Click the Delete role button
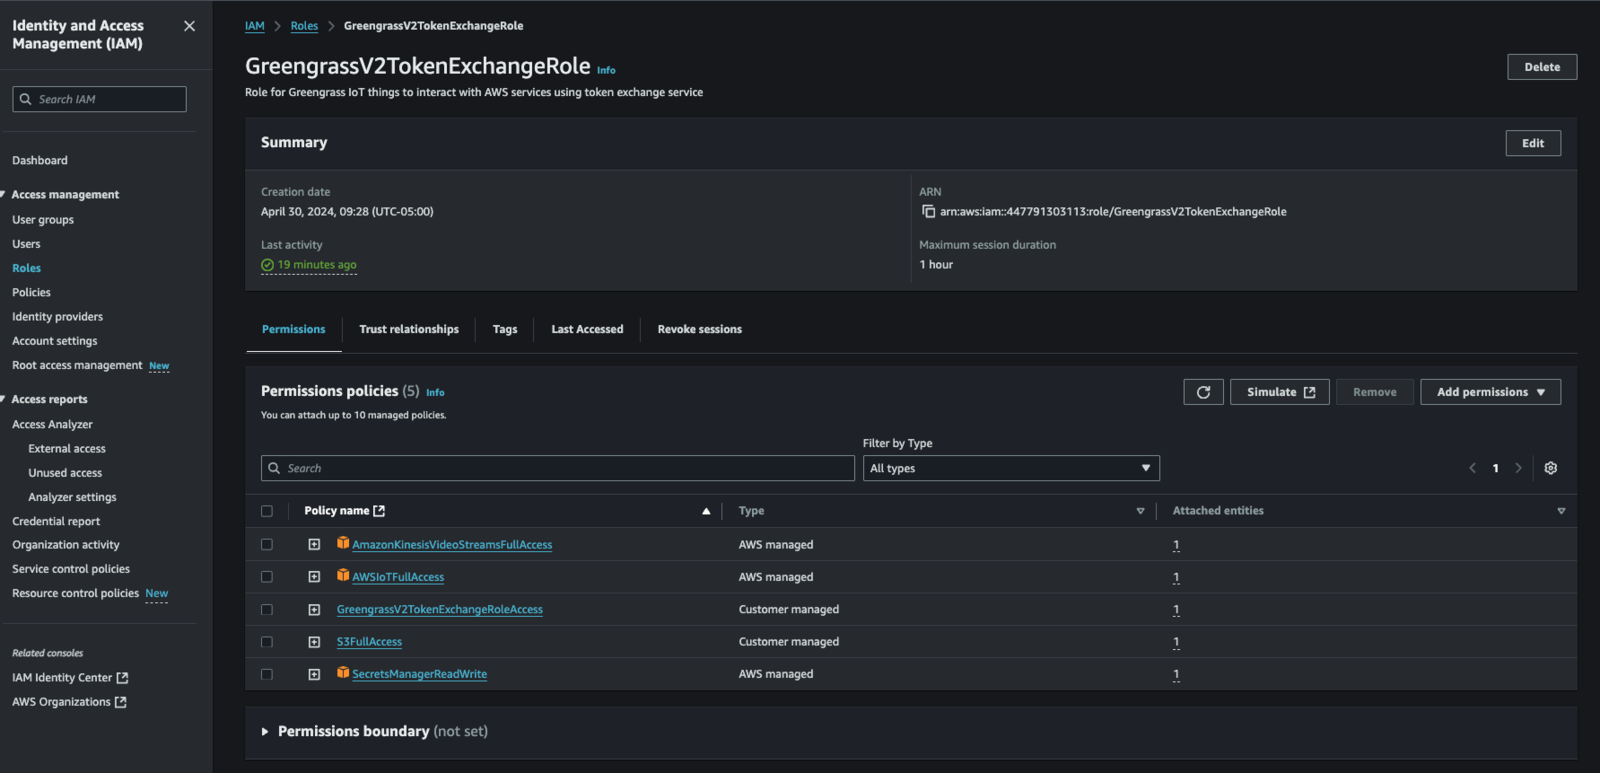Image resolution: width=1600 pixels, height=773 pixels. pyautogui.click(x=1541, y=67)
